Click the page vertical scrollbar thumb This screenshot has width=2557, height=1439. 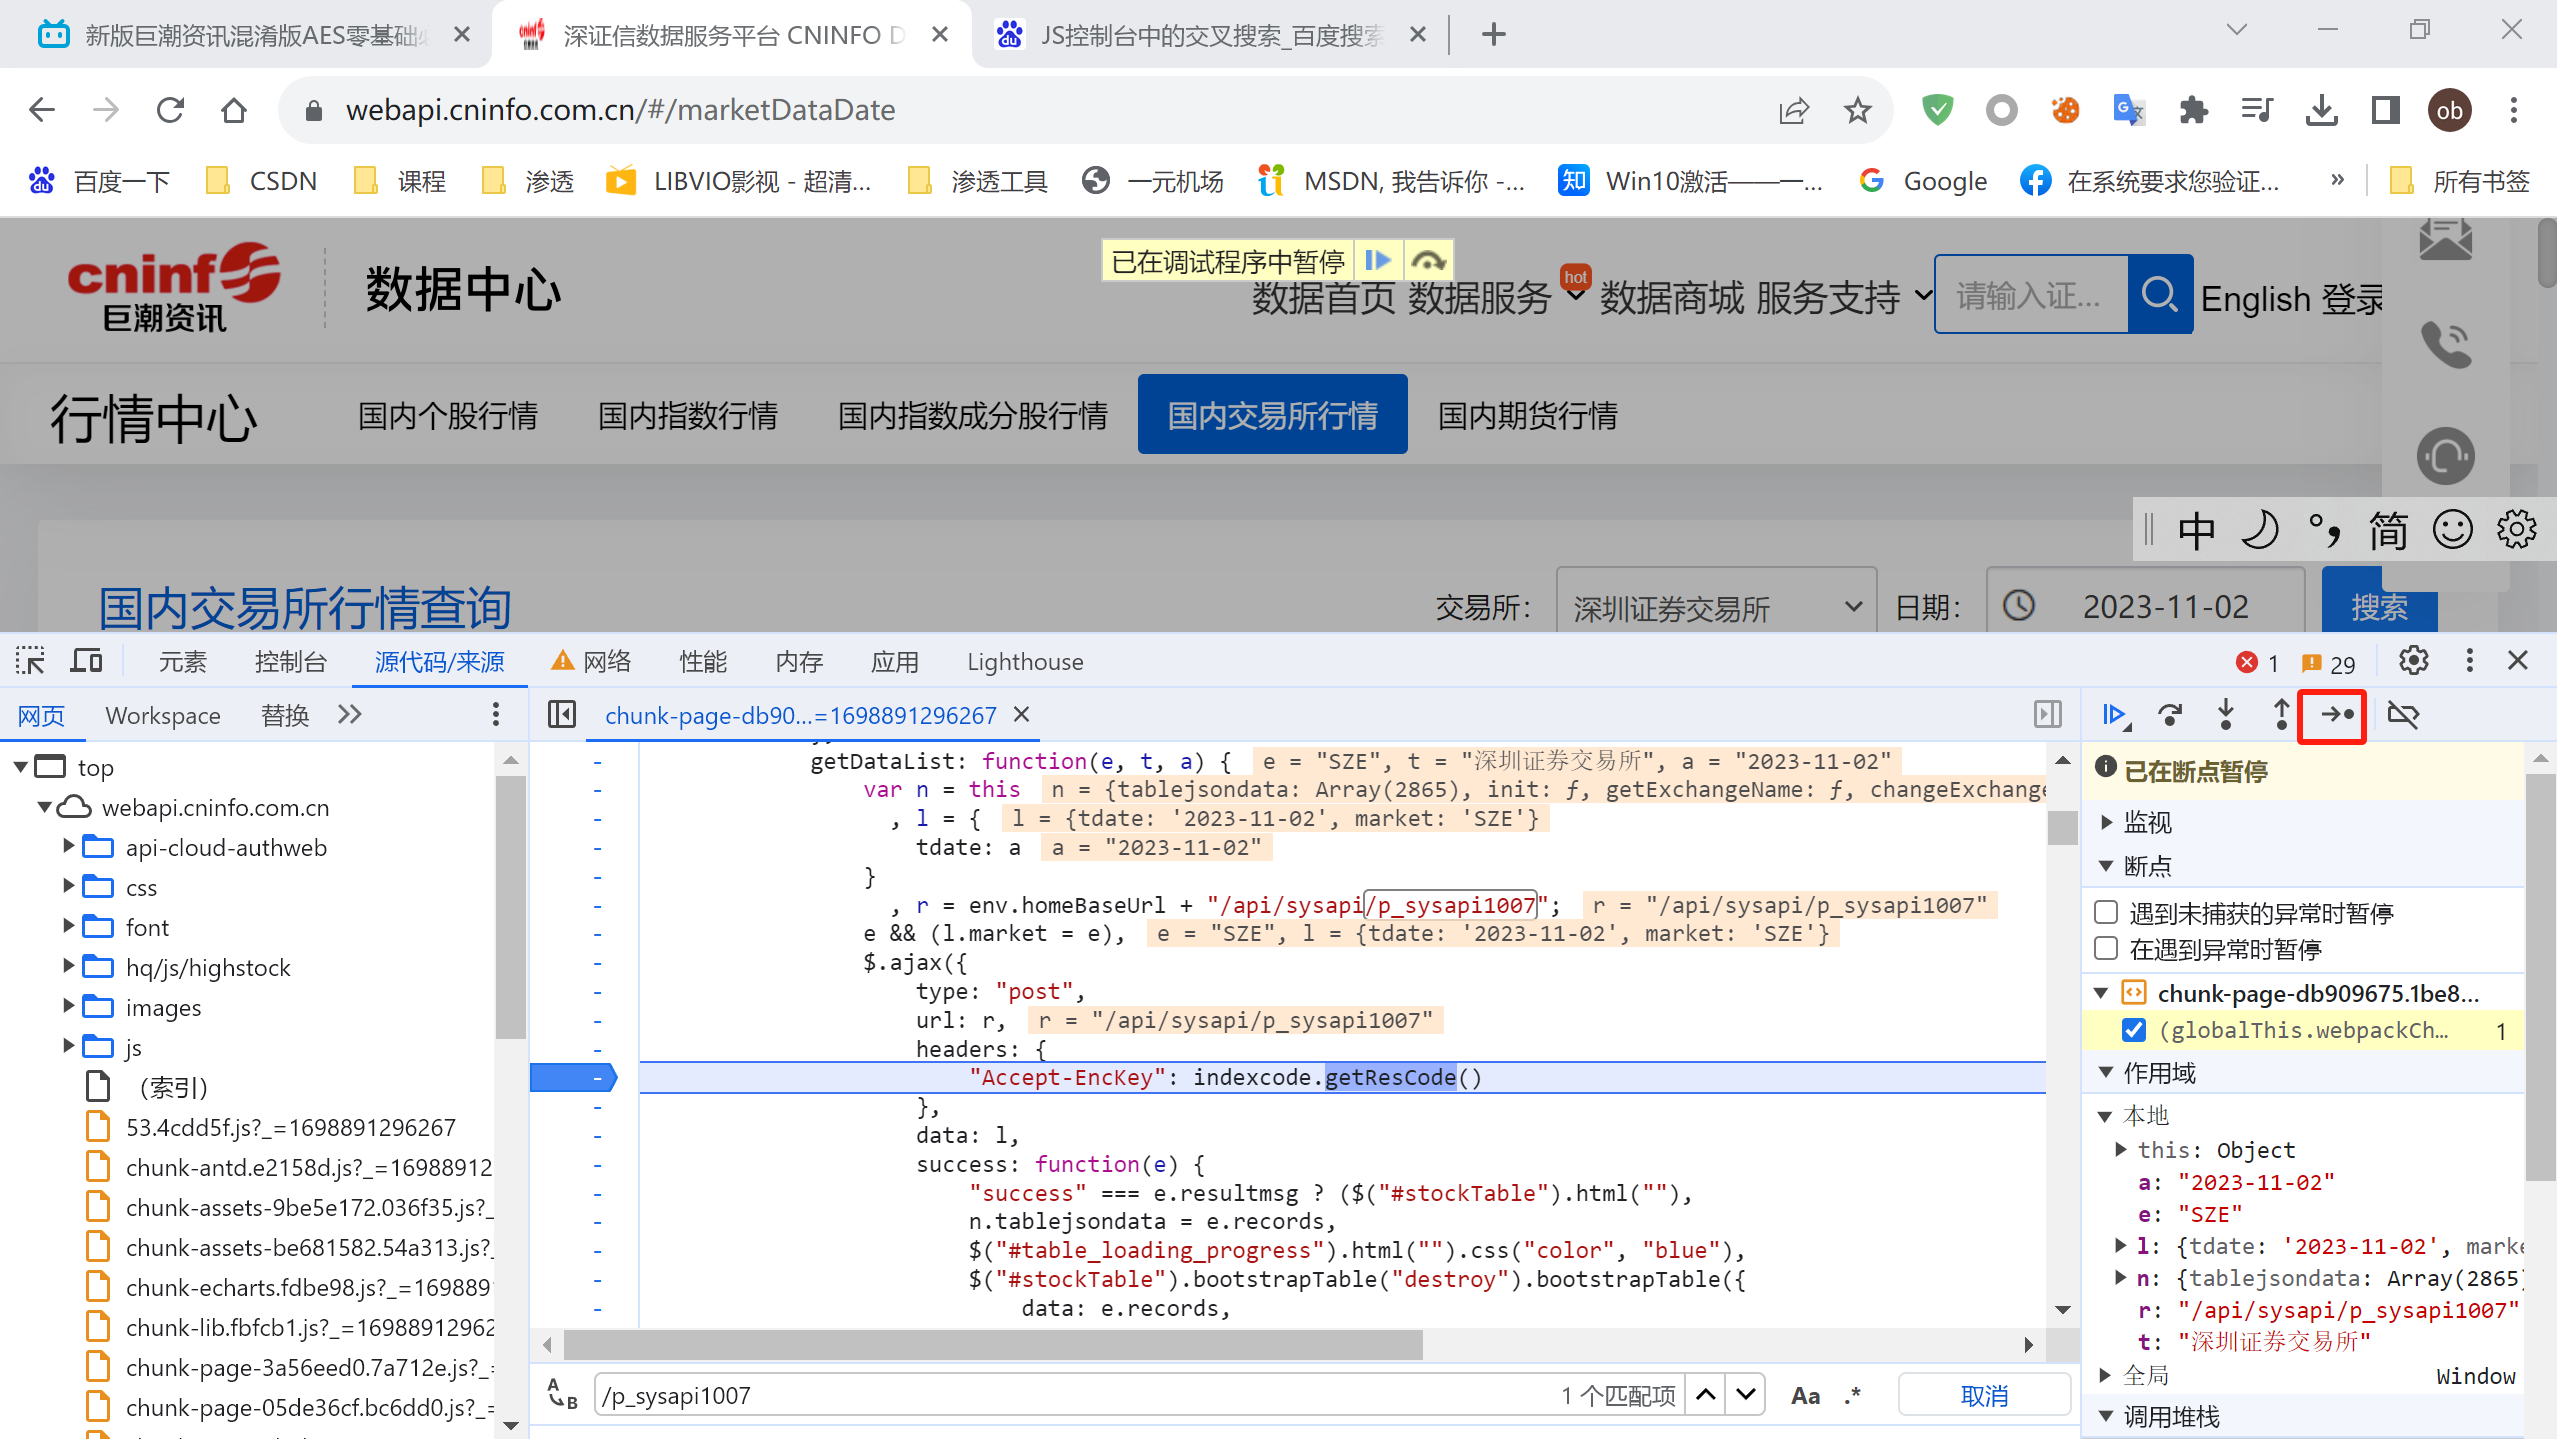pos(2546,254)
